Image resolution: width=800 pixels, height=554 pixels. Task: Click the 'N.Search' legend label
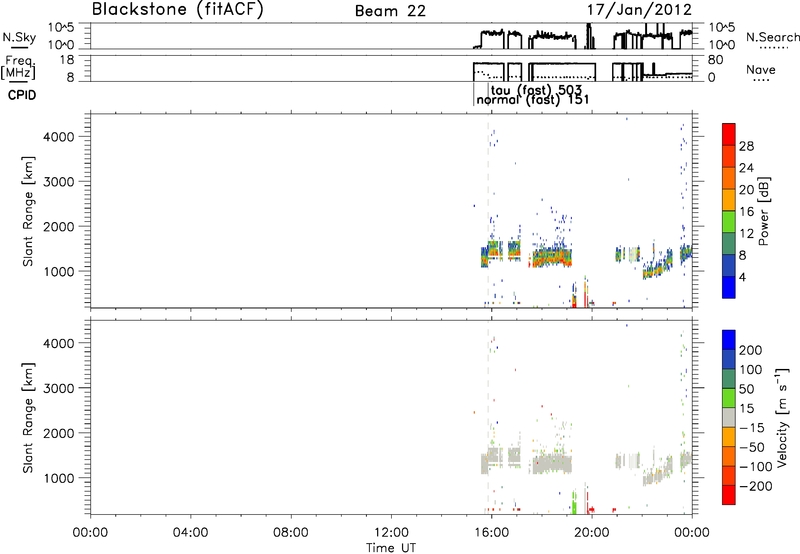tap(773, 37)
